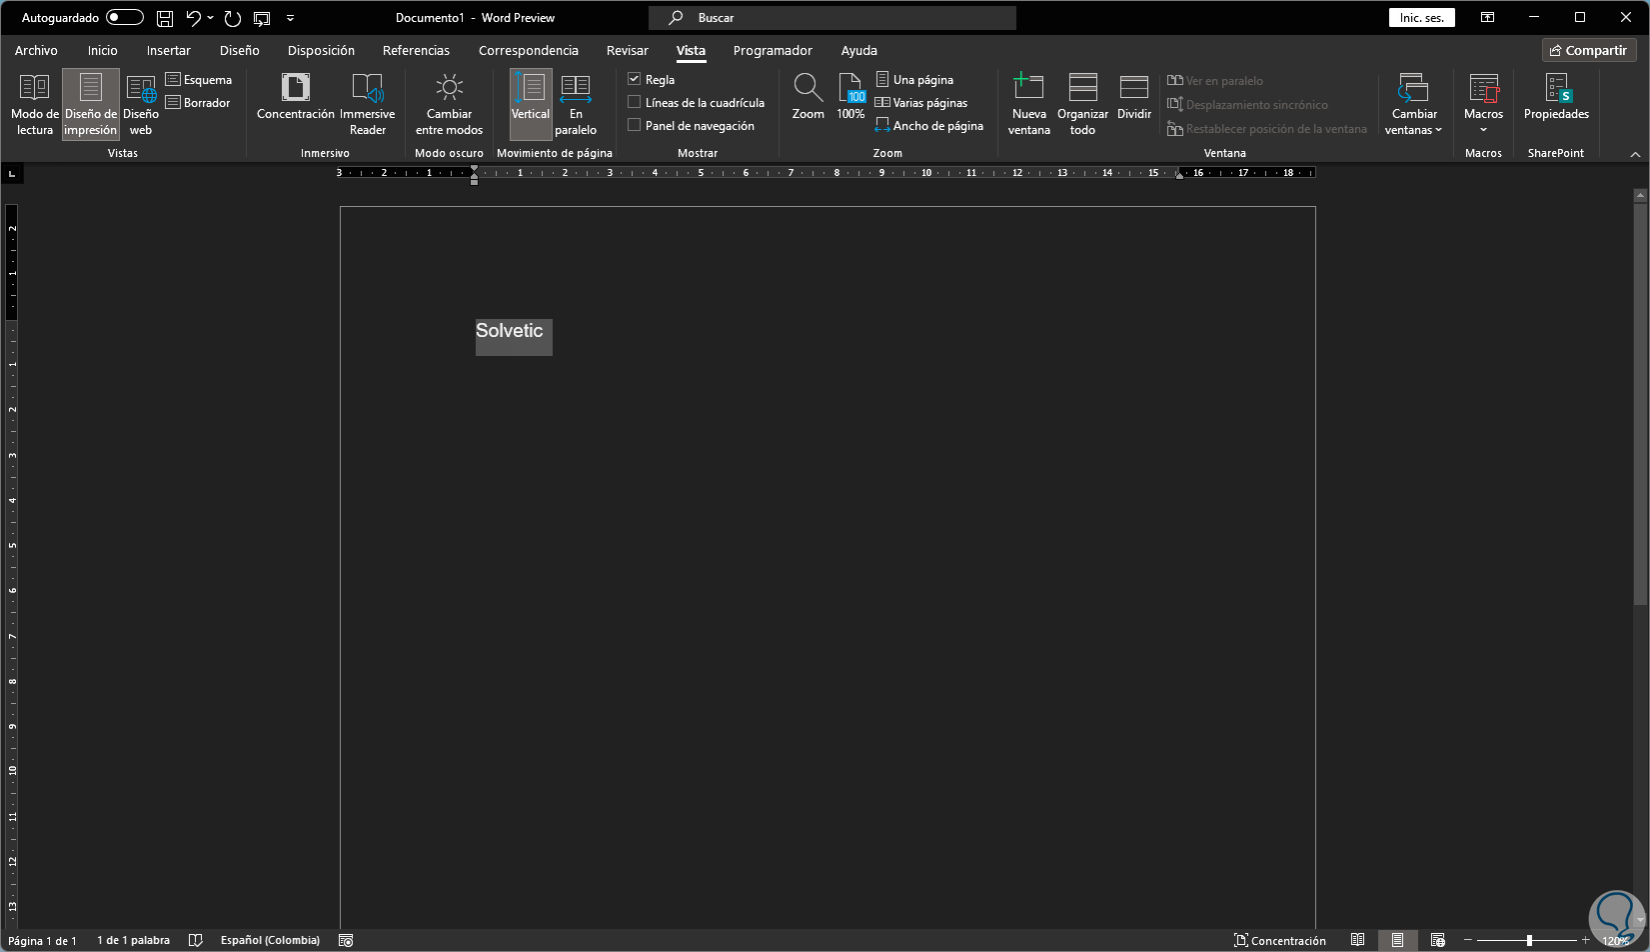Change language Español (Colombia)
This screenshot has height=952, width=1650.
pos(270,940)
